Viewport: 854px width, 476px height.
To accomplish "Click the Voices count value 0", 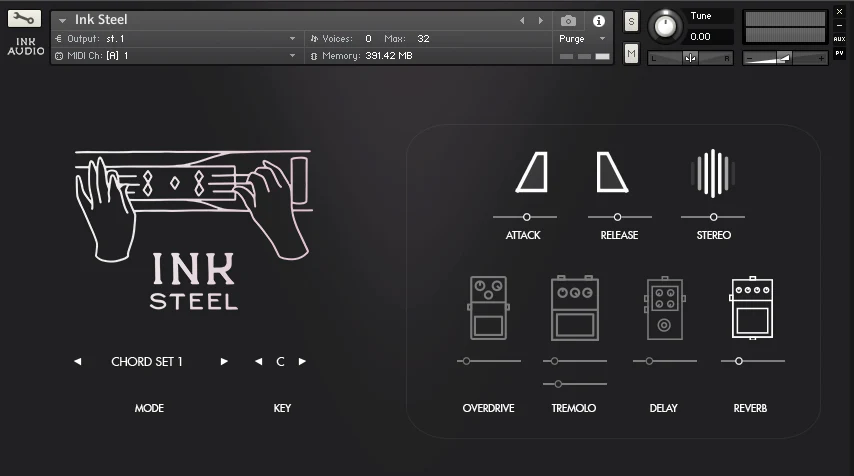I will tap(368, 39).
